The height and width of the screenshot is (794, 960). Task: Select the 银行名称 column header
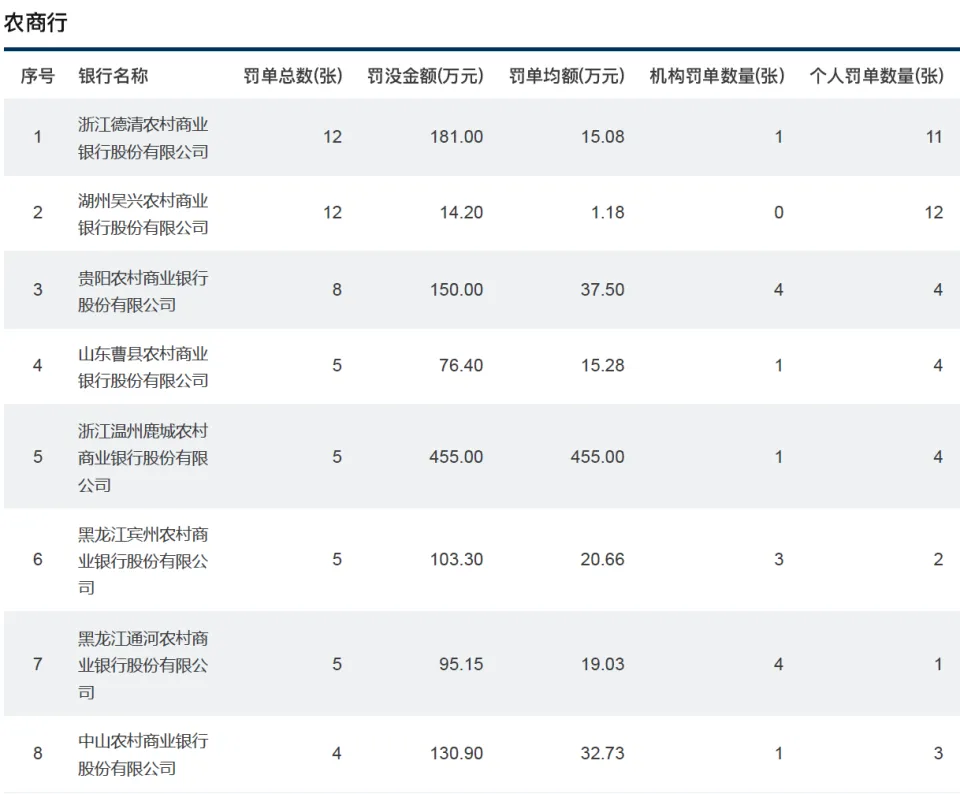(x=113, y=75)
